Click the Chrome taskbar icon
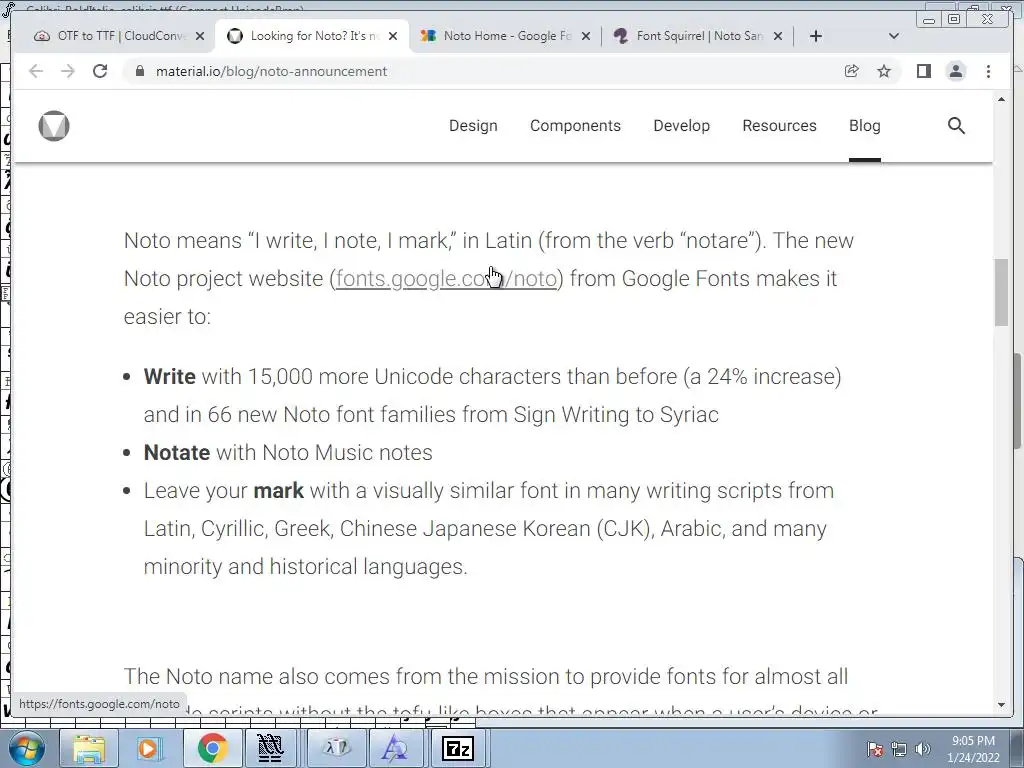This screenshot has width=1024, height=768. (212, 748)
